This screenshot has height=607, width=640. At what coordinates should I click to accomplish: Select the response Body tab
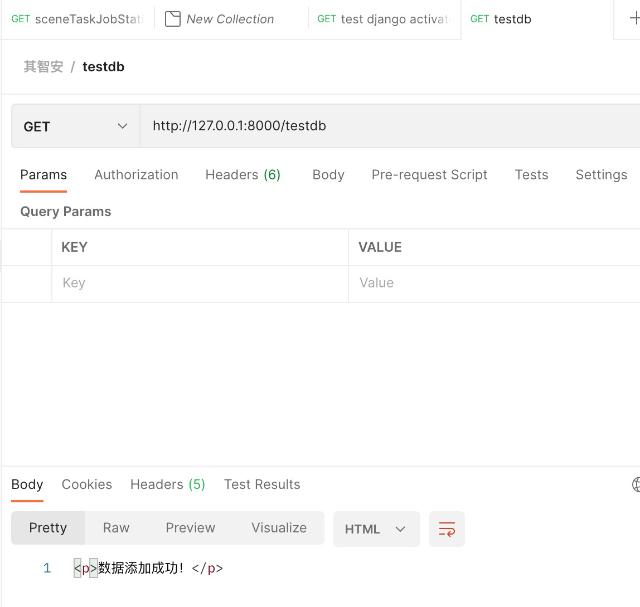(x=27, y=485)
